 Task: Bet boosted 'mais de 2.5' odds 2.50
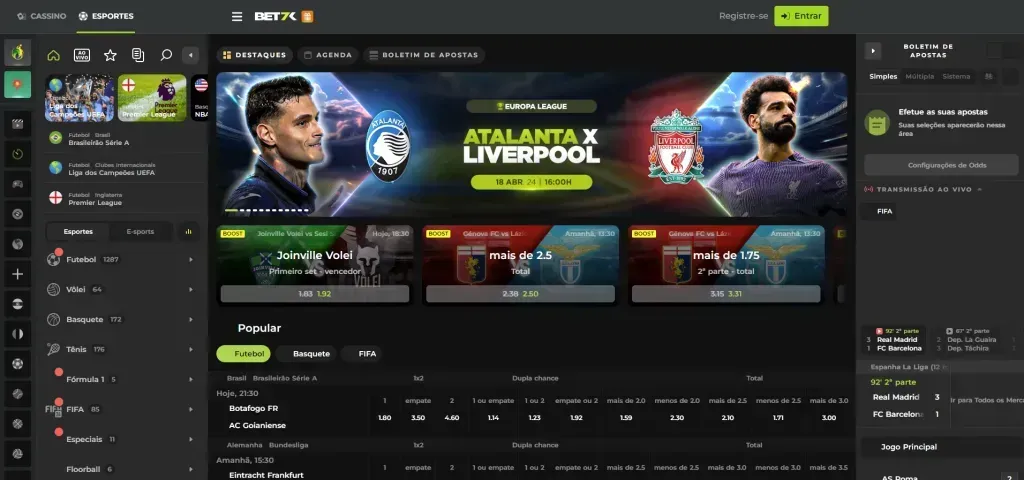coord(520,294)
